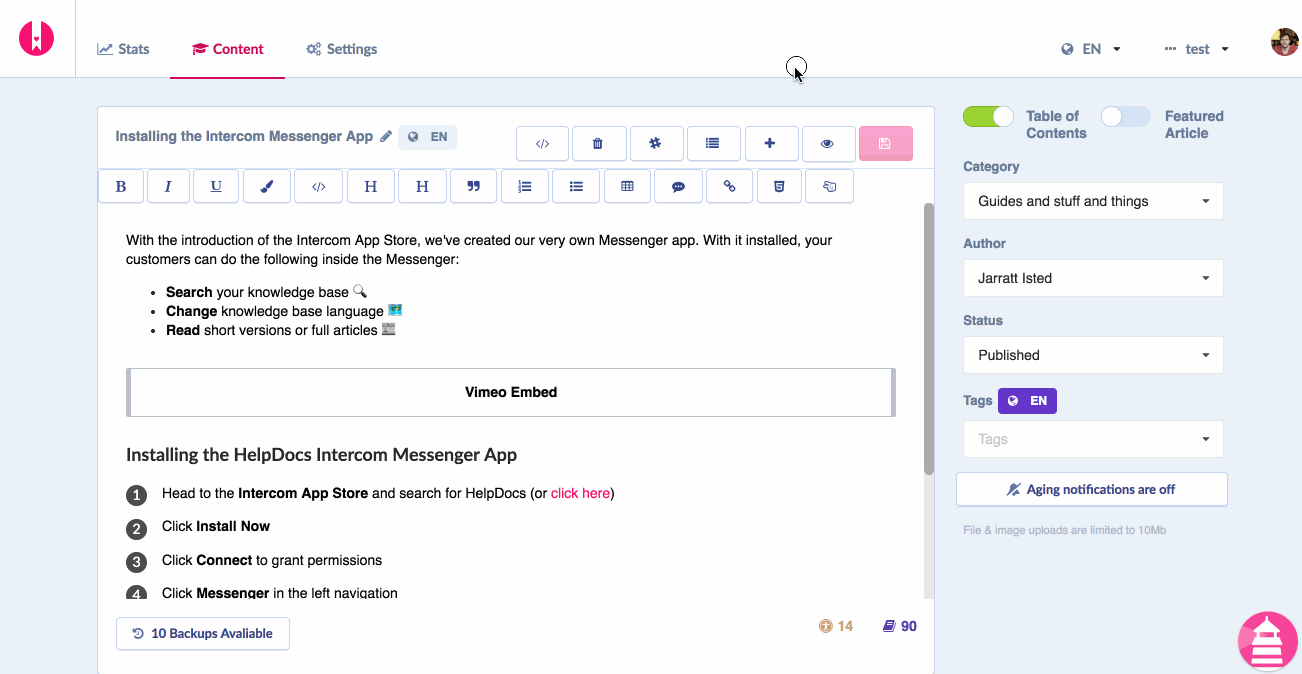Select the Vimeo Embed block
This screenshot has height=674, width=1302.
(511, 392)
